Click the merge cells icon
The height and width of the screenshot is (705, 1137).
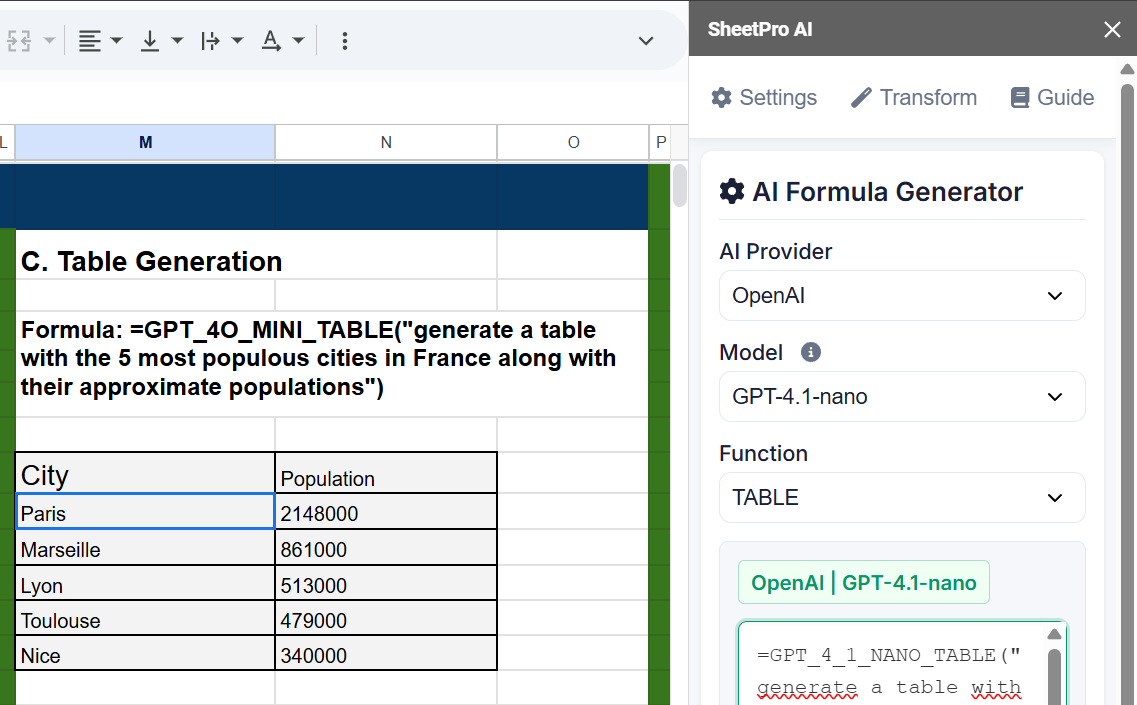coord(20,41)
